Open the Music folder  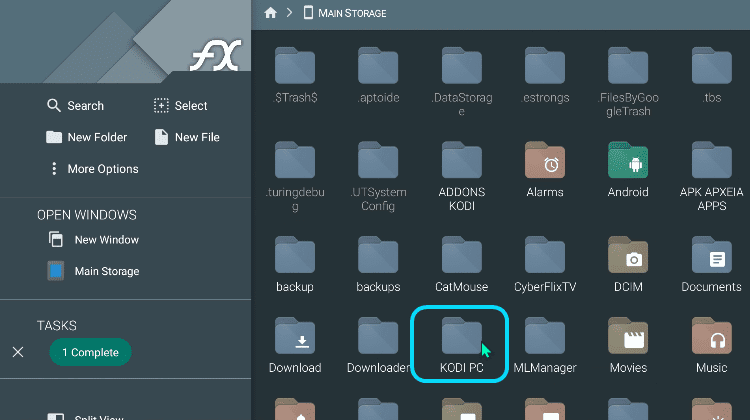point(712,345)
